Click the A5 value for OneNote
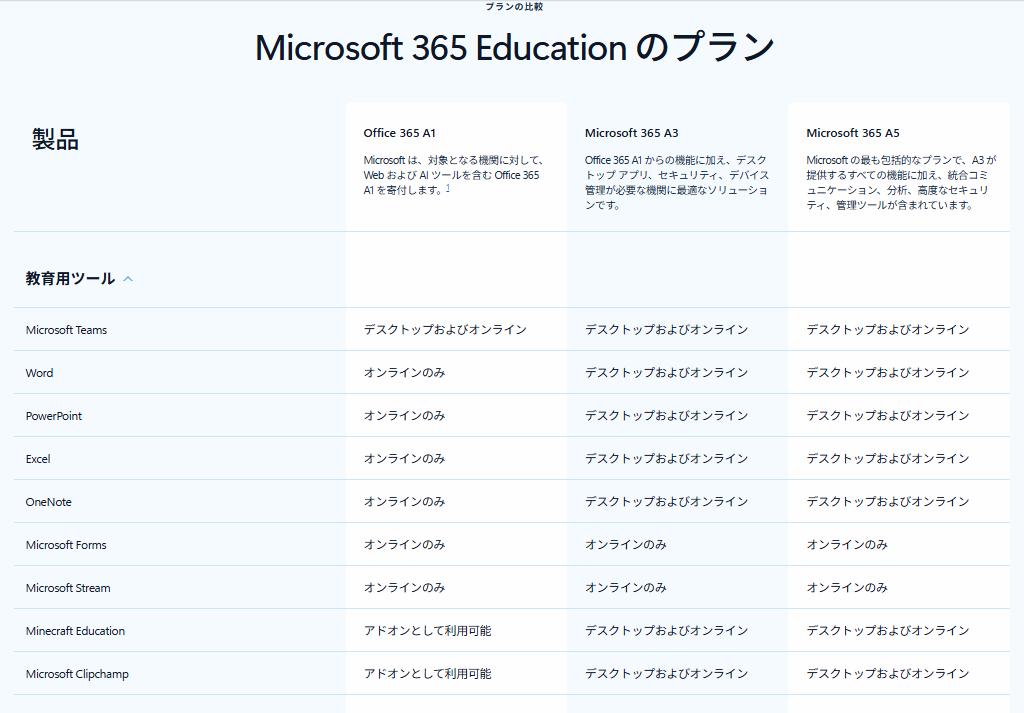The height and width of the screenshot is (713, 1024). click(x=888, y=502)
